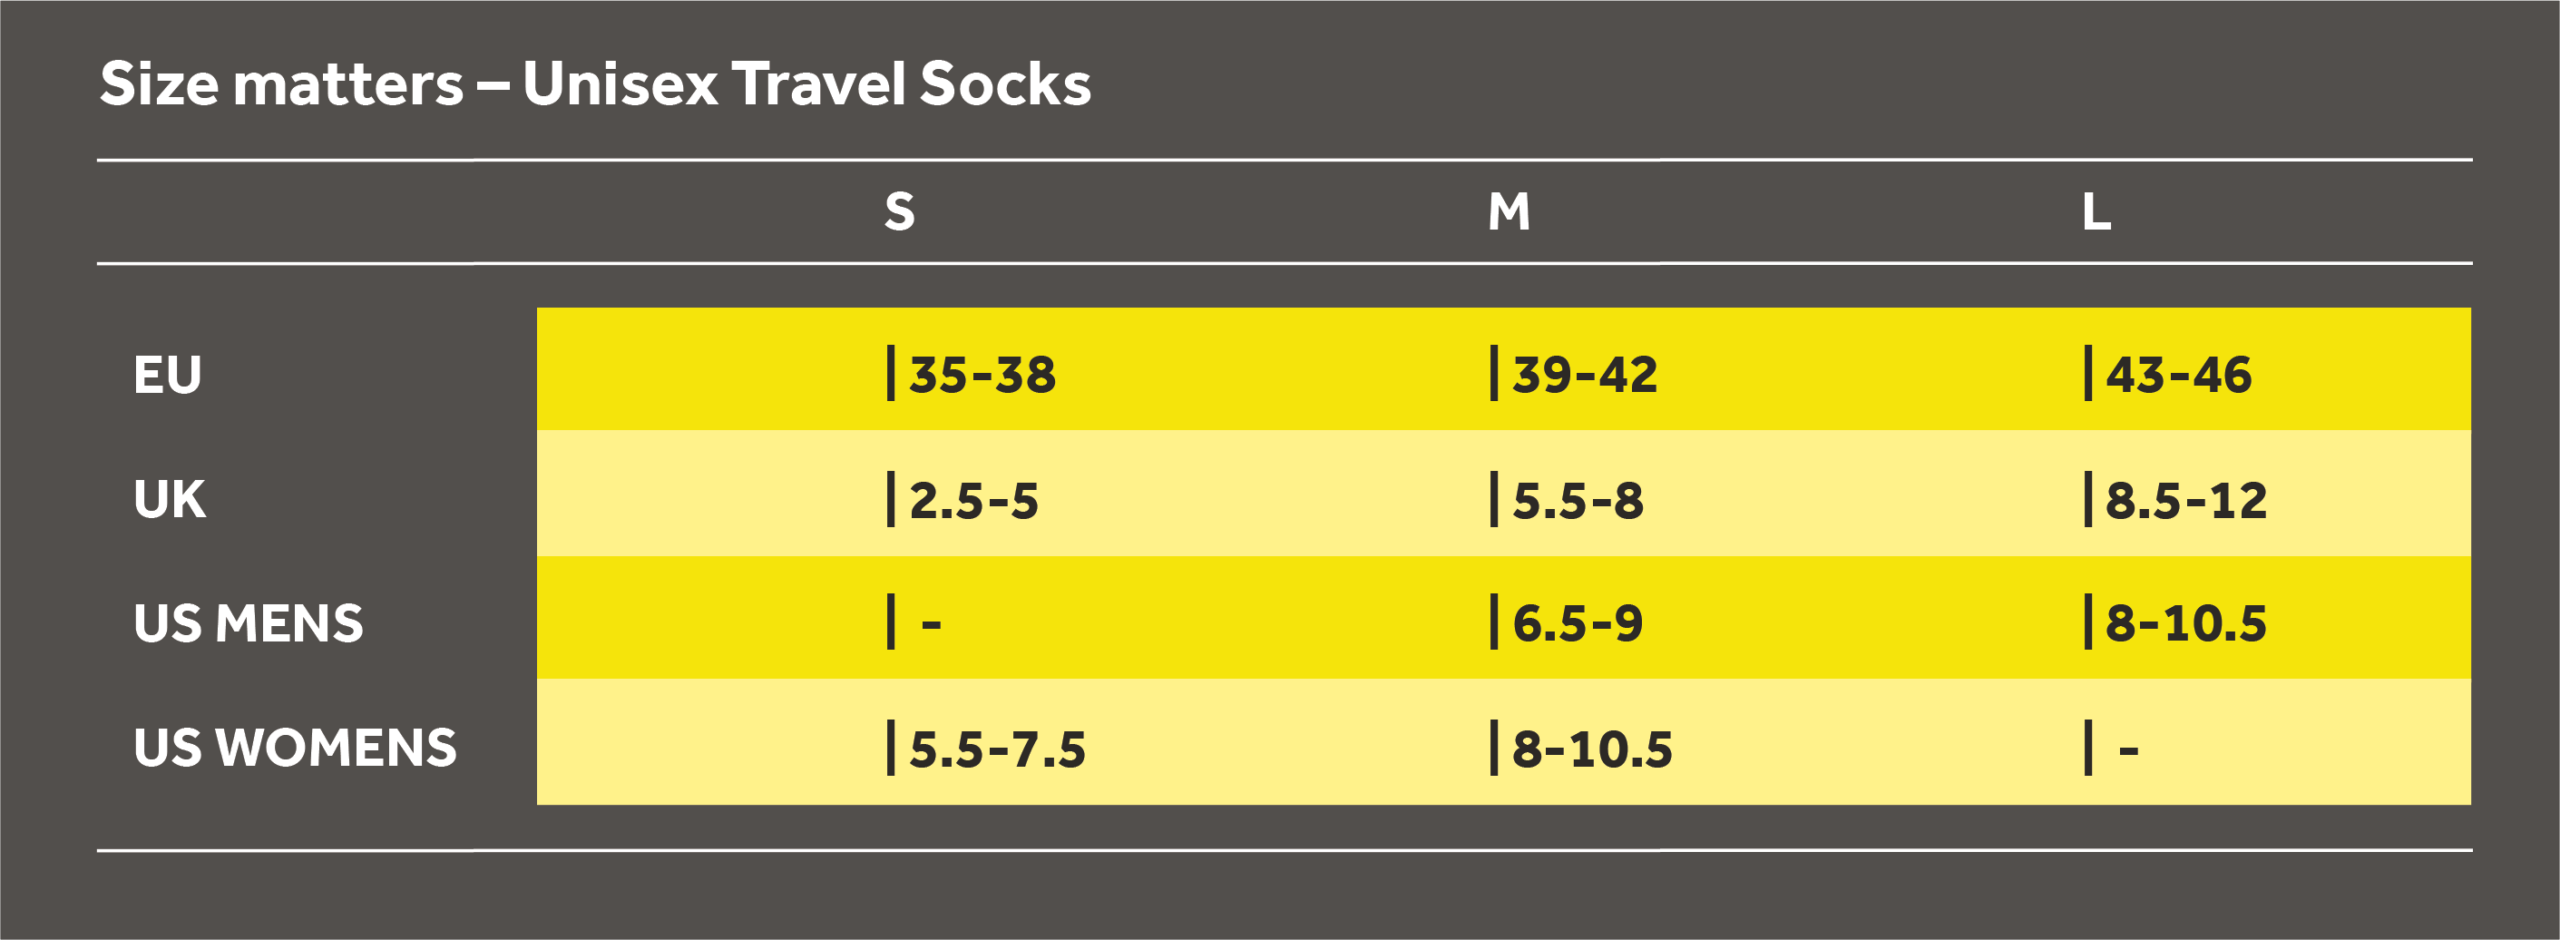Screen dimensions: 2560x940
Task: Select the EU 35-38 size cell
Action: click(982, 375)
